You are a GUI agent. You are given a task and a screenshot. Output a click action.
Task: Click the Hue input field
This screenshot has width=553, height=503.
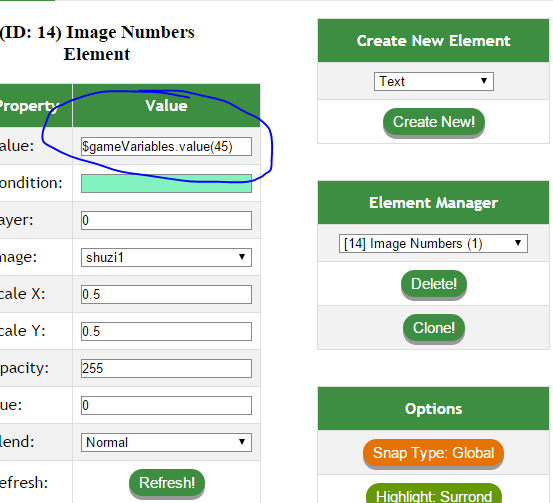click(x=166, y=405)
